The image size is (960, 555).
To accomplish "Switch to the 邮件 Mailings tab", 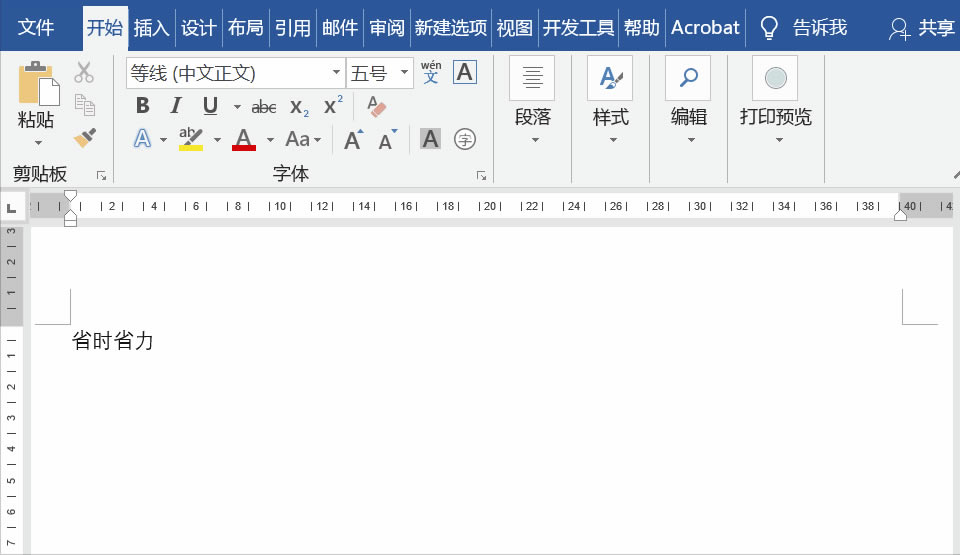I will coord(340,28).
